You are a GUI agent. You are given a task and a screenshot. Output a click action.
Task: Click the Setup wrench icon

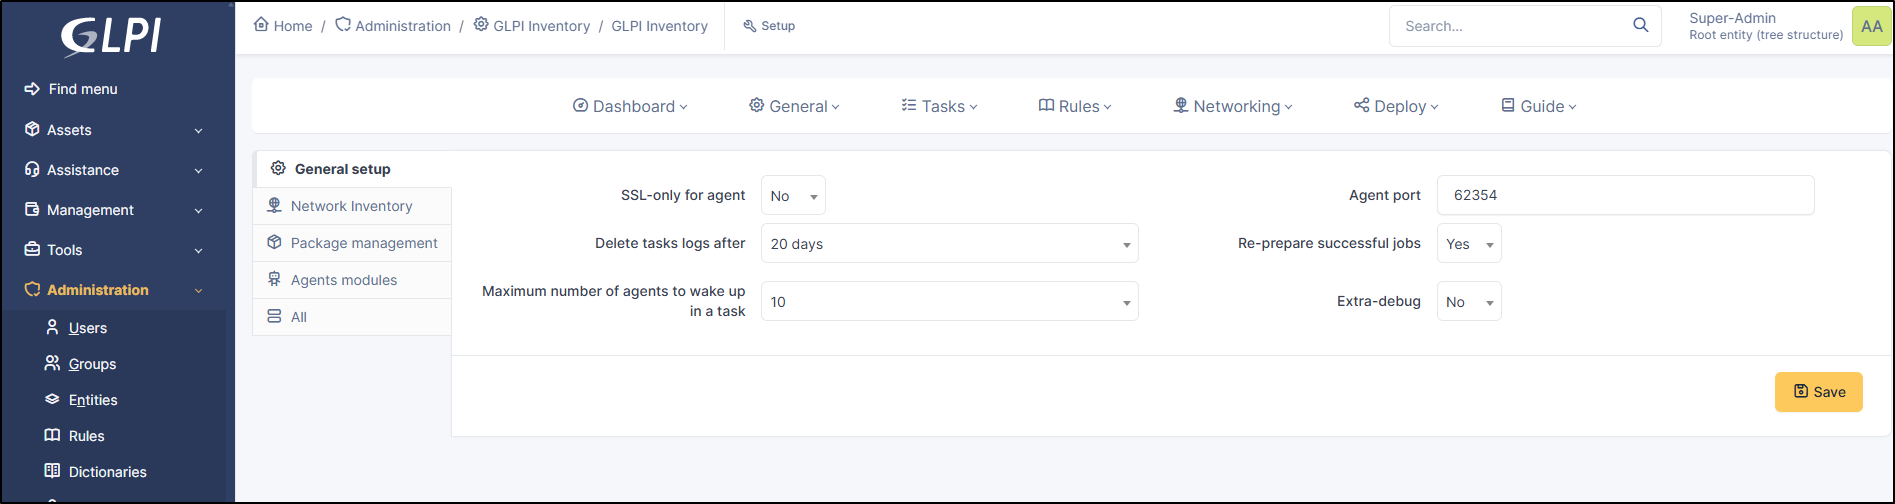(x=749, y=26)
